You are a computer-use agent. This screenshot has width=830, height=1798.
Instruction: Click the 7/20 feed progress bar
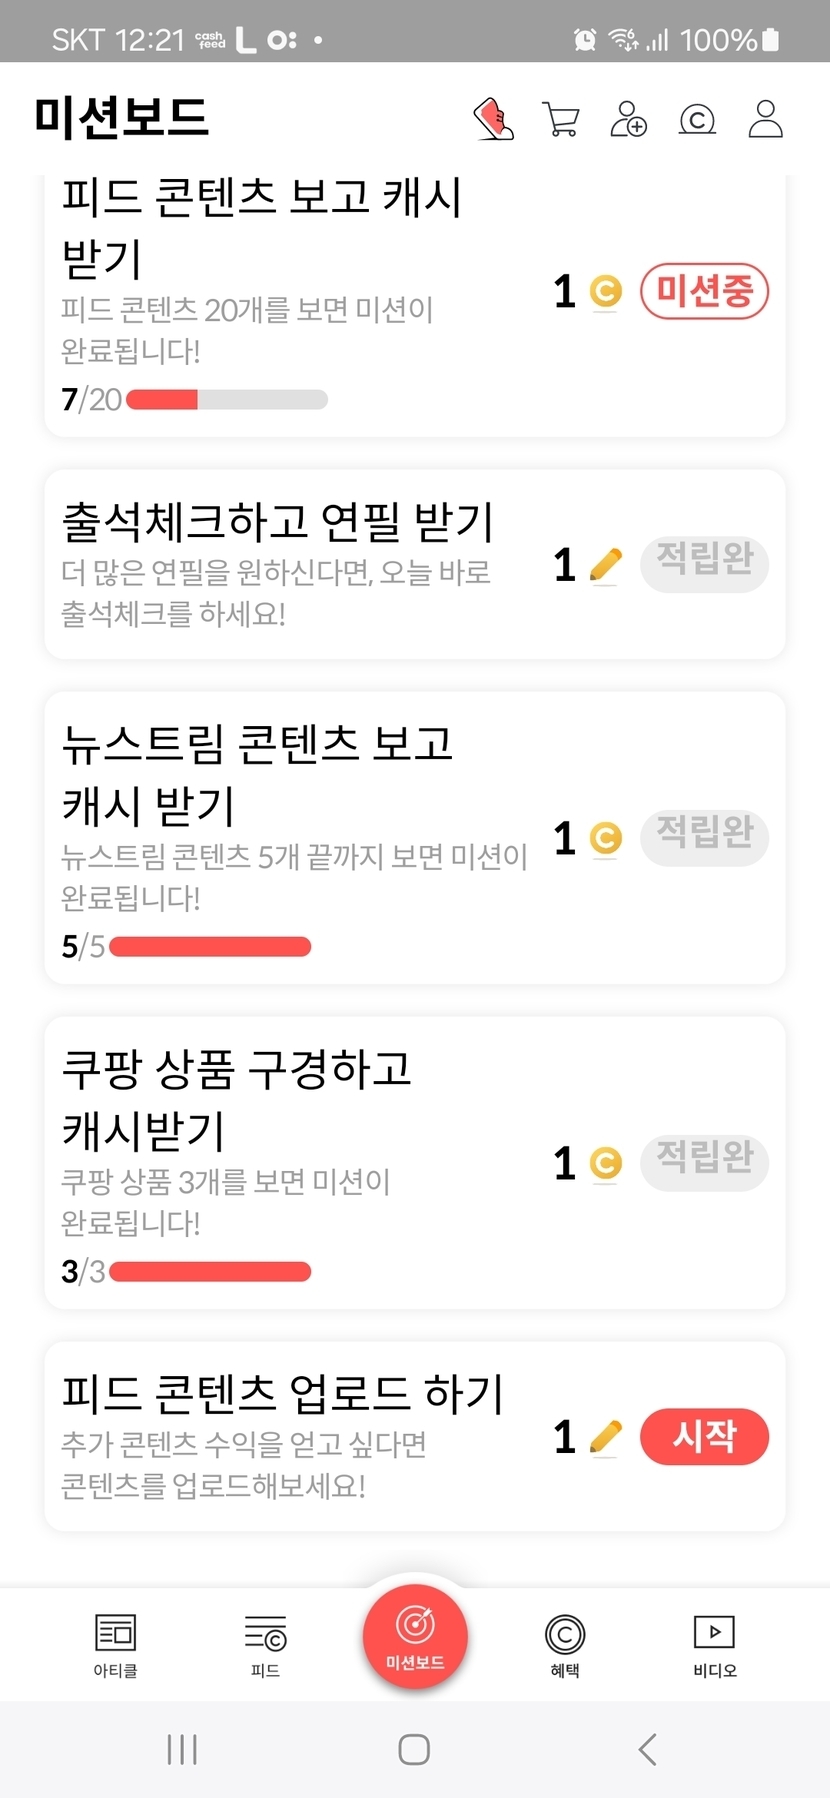click(x=227, y=400)
